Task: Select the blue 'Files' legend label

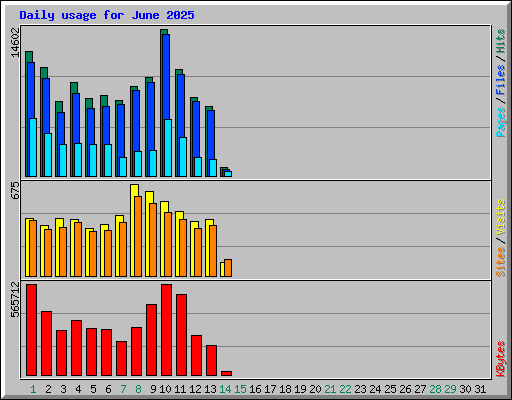Action: 501,80
